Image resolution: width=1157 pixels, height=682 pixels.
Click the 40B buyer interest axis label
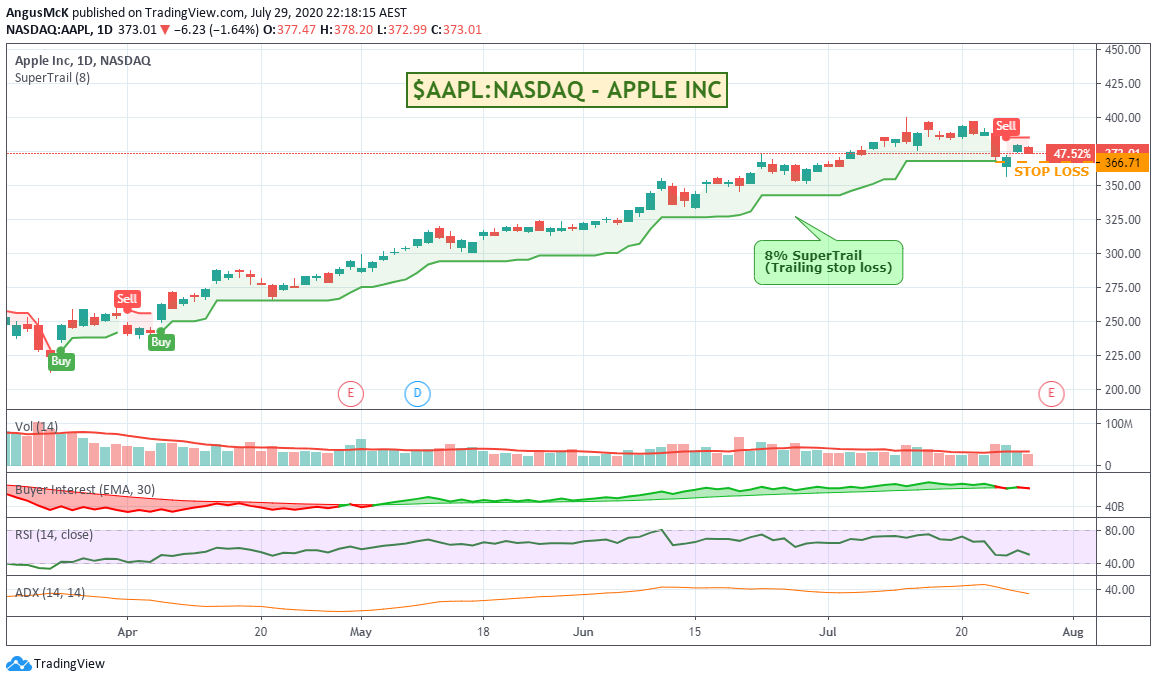click(x=1114, y=507)
